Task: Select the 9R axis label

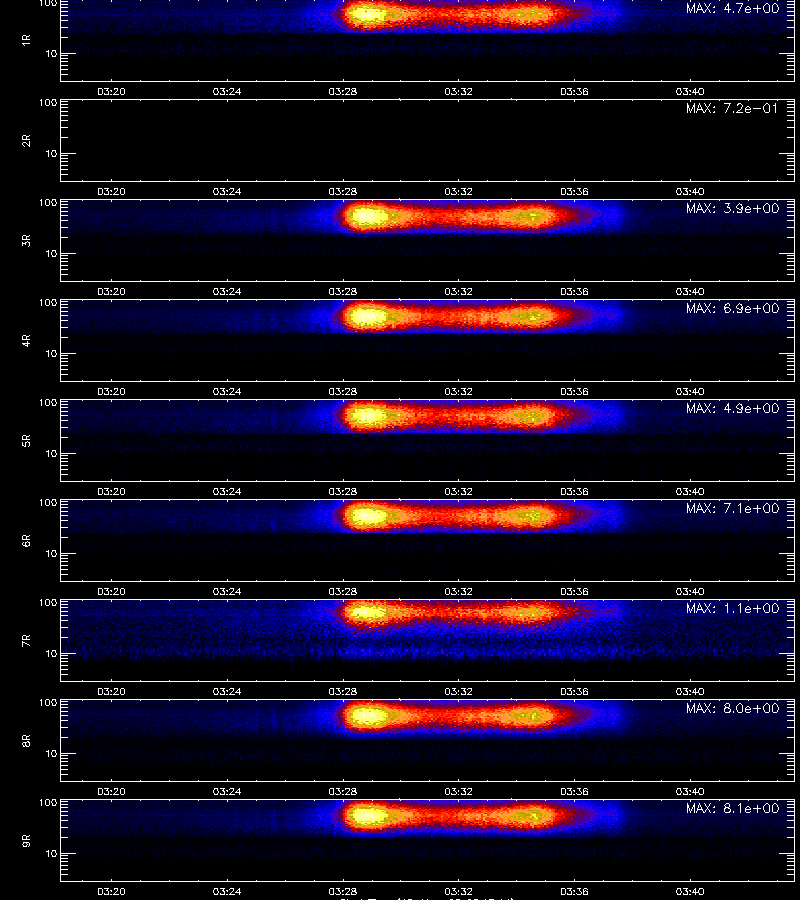Action: click(x=26, y=841)
